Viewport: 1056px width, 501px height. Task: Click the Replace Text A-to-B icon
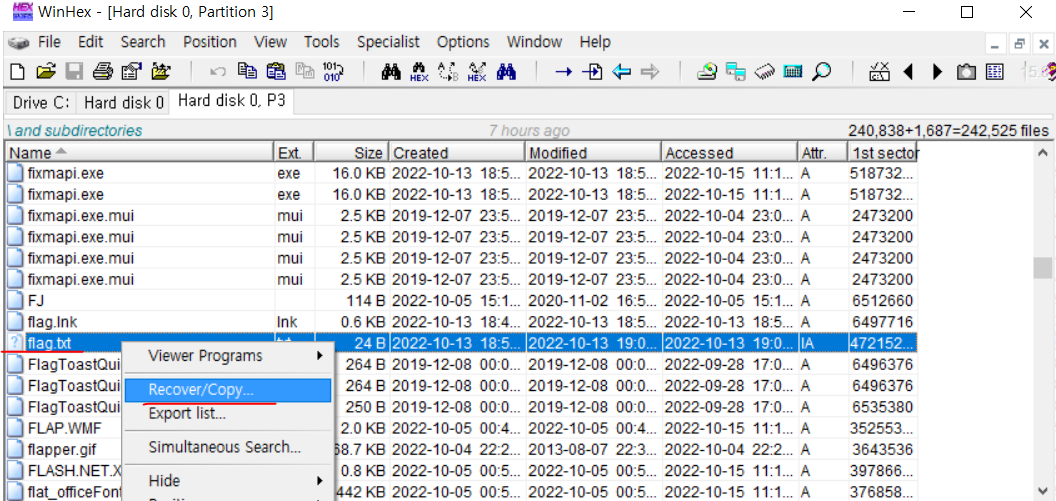click(x=448, y=71)
